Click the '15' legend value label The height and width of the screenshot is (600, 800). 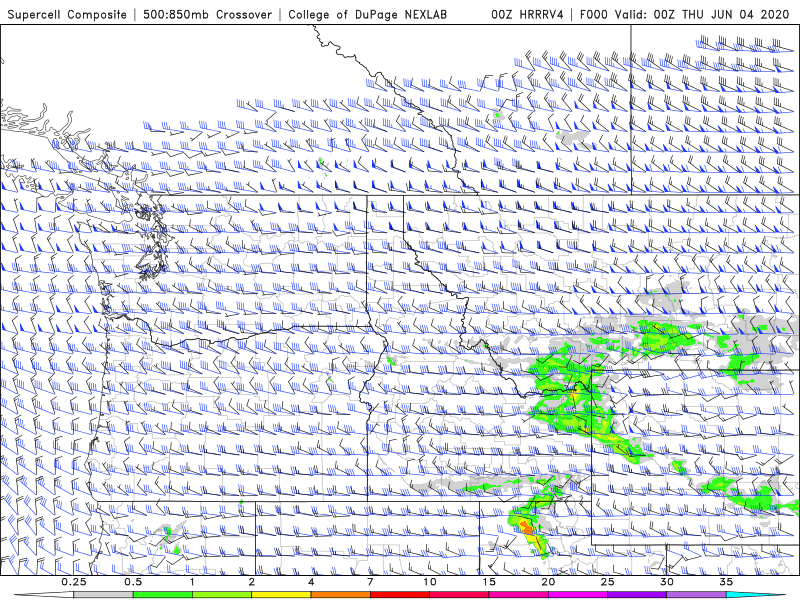point(489,582)
